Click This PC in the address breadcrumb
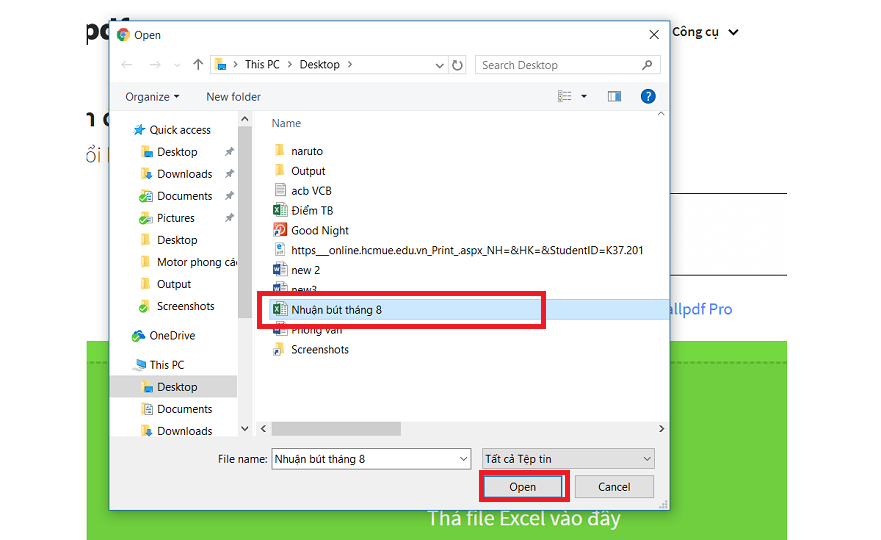The height and width of the screenshot is (540, 881). pos(262,65)
